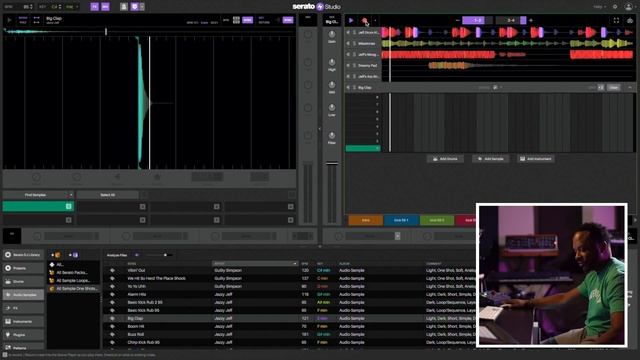Open the FX library section
The image size is (640, 360).
pyautogui.click(x=23, y=308)
